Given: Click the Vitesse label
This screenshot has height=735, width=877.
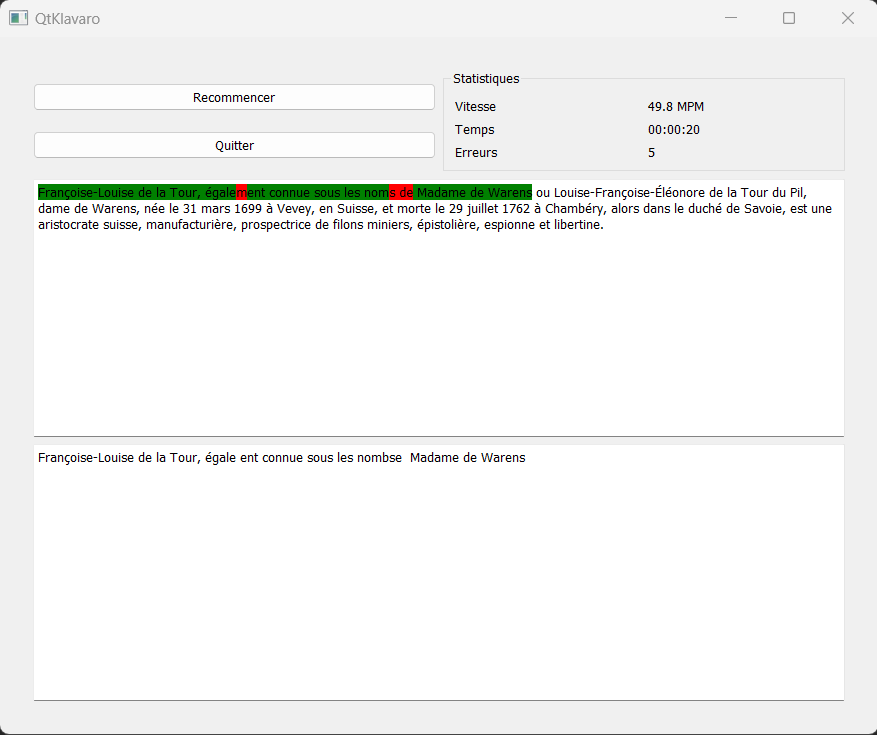Looking at the screenshot, I should point(475,106).
